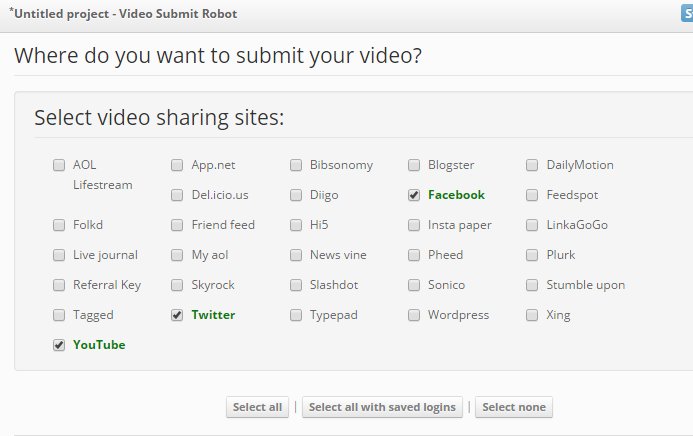Image resolution: width=693 pixels, height=436 pixels.
Task: Enable the News vine checkbox
Action: 296,255
